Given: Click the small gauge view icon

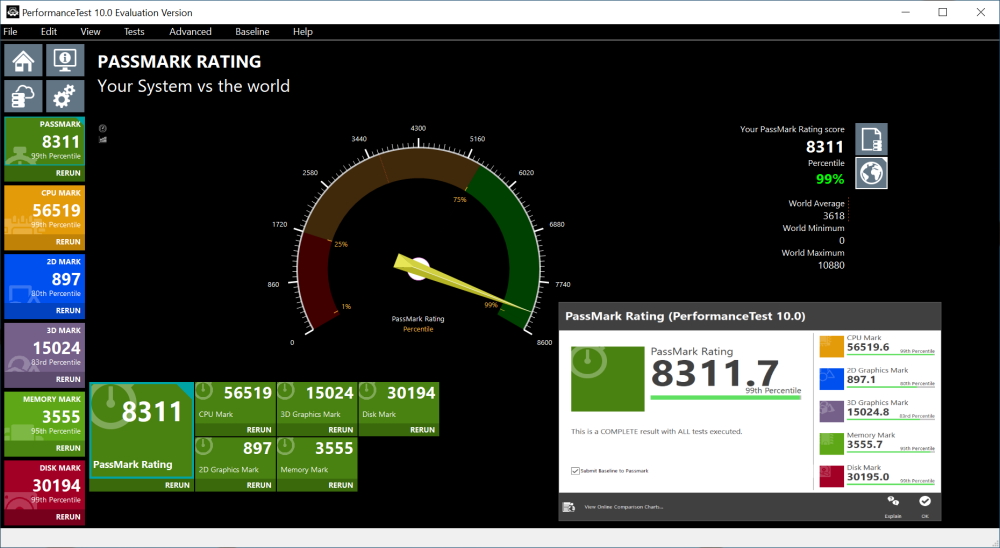Looking at the screenshot, I should tap(102, 128).
